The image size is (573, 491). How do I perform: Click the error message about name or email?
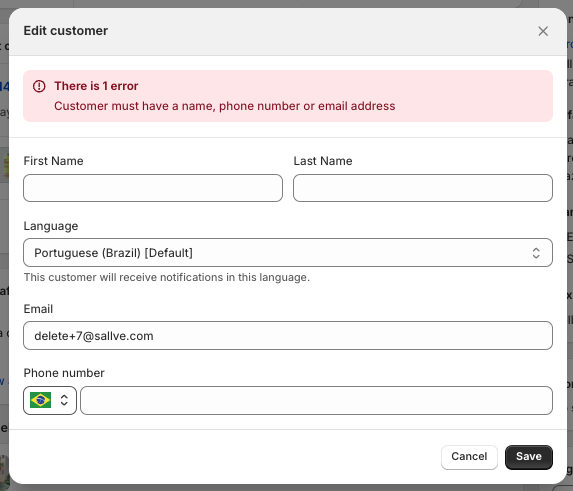point(225,106)
